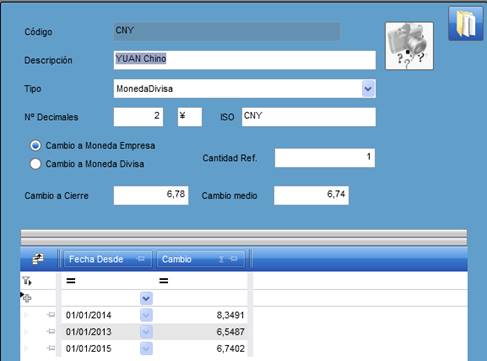
Task: Click the new row plus icon
Action: coord(27,298)
